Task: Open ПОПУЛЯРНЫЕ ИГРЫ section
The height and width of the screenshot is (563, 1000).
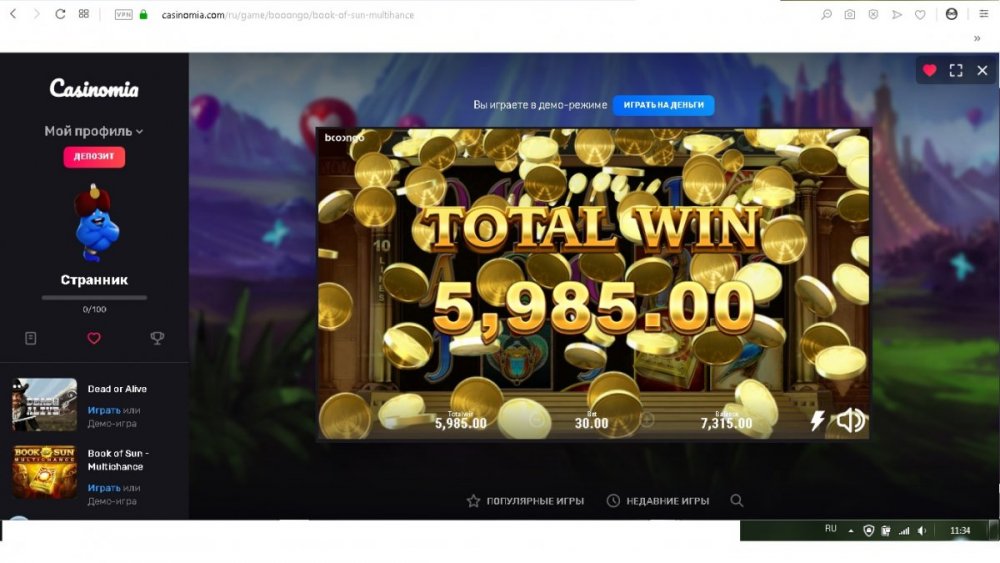Action: pos(526,501)
